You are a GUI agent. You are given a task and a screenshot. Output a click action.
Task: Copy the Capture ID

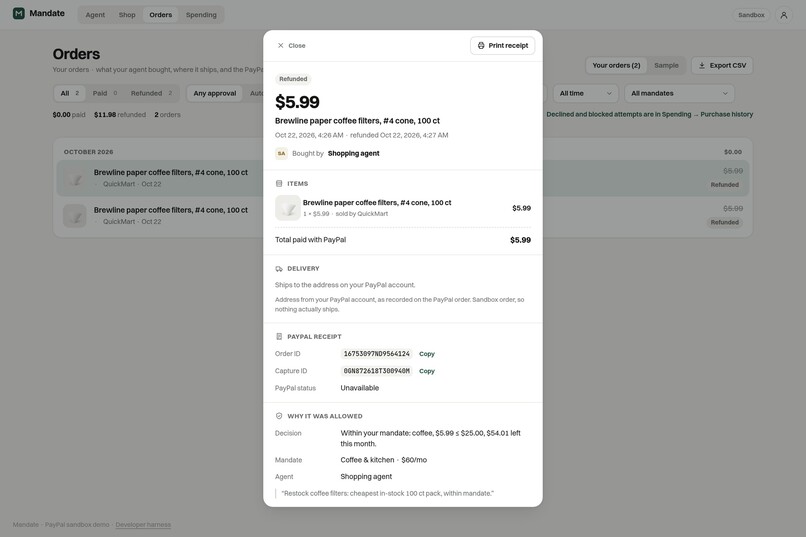[427, 371]
